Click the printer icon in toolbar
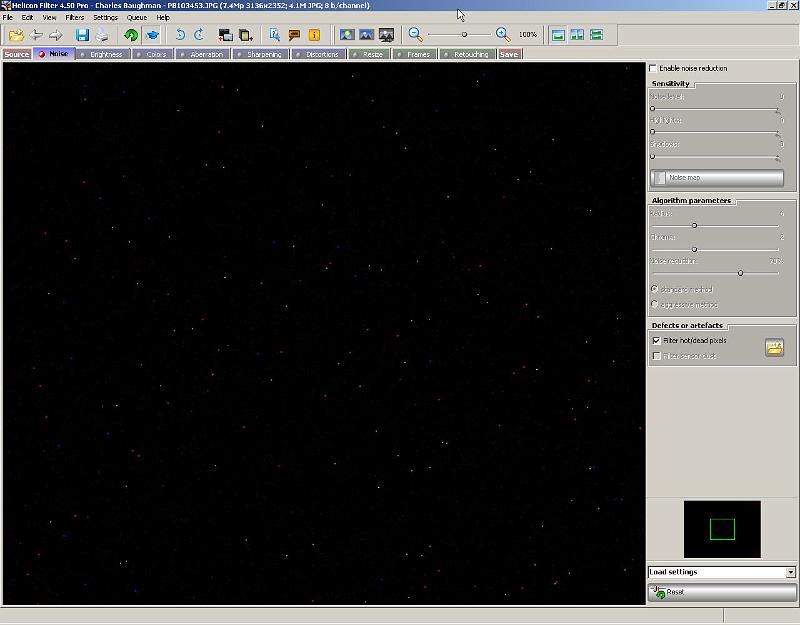Viewport: 800px width, 625px height. 102,35
